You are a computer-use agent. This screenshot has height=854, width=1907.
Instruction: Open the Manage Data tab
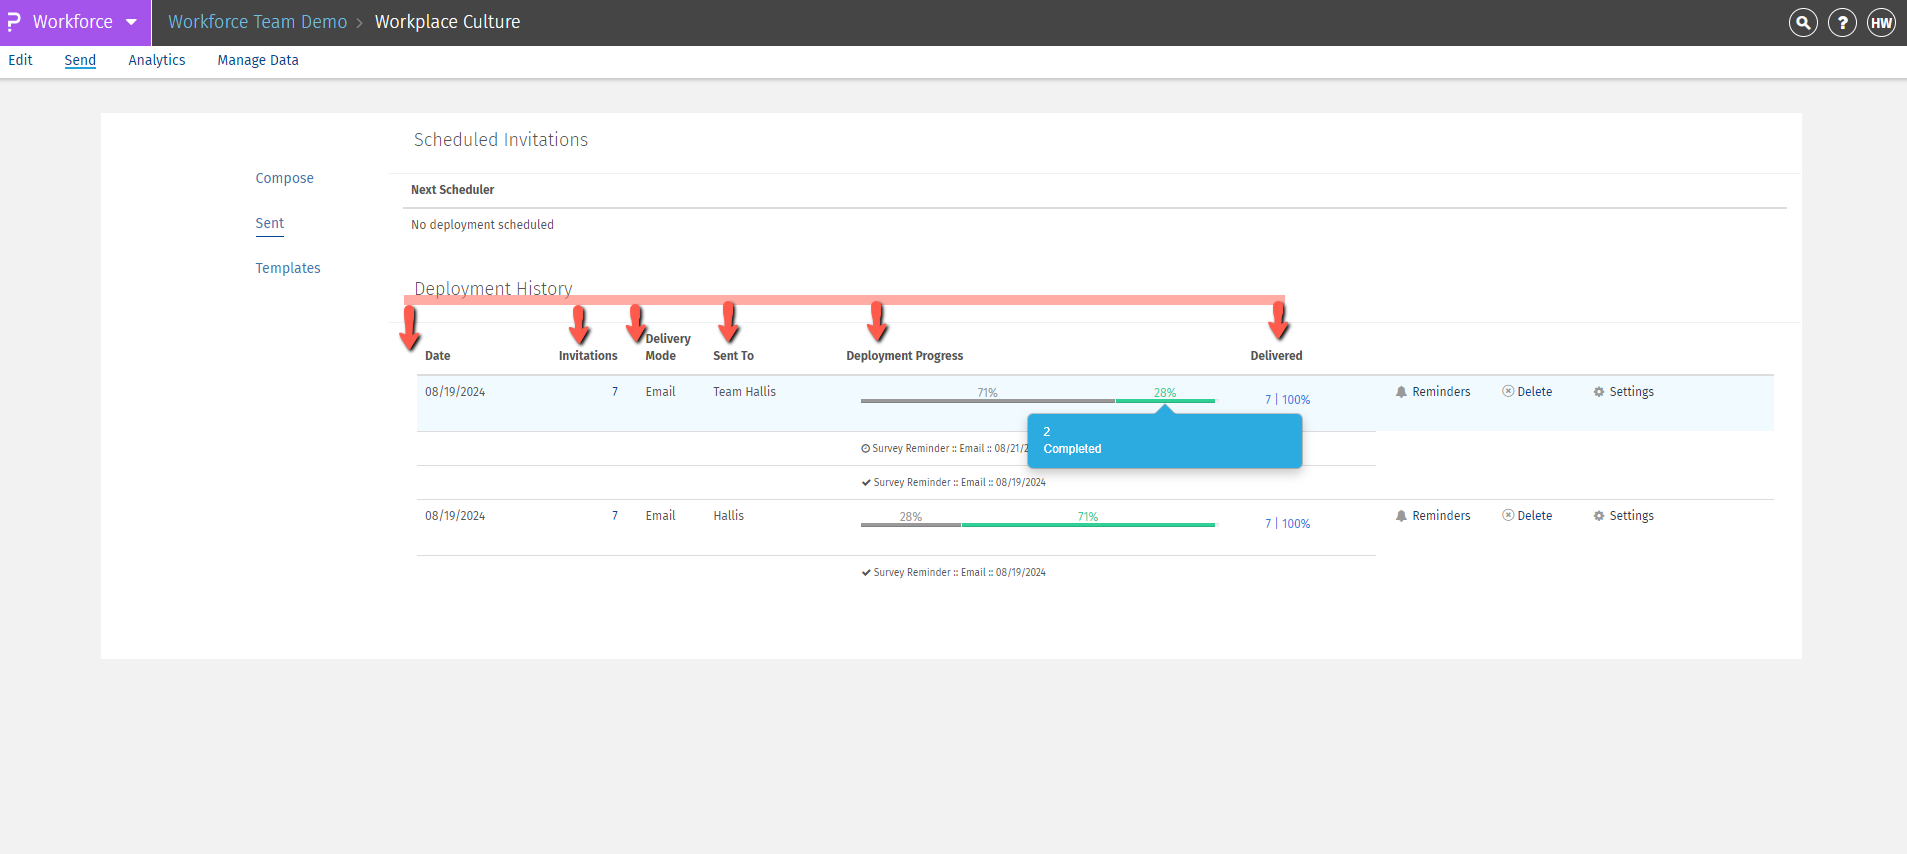pos(258,60)
